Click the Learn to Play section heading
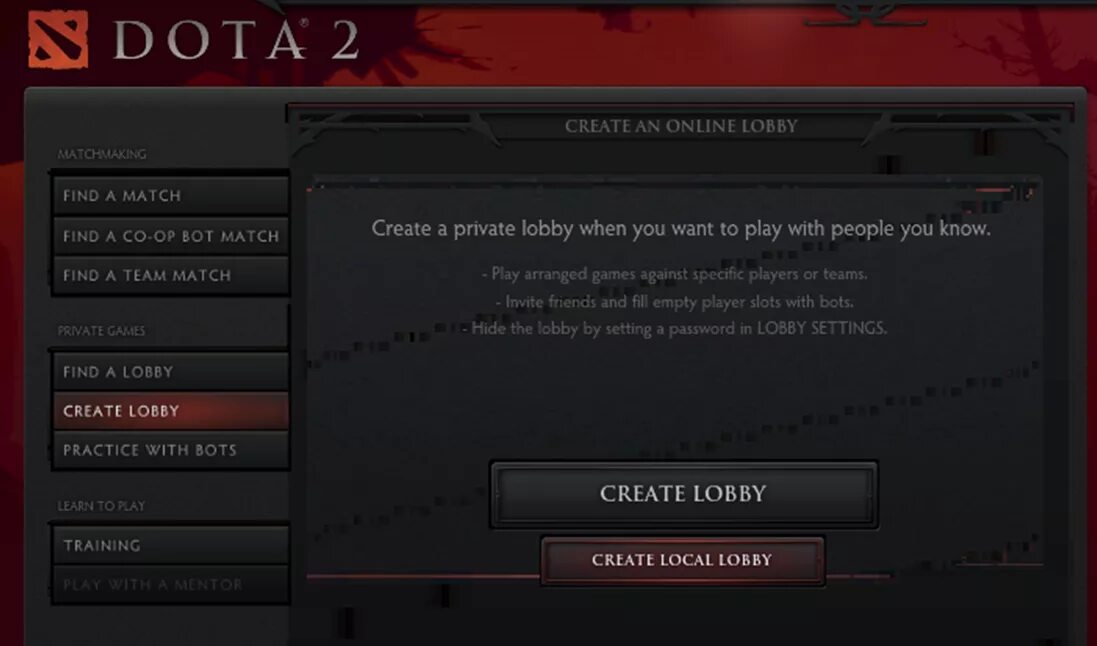 tap(101, 506)
